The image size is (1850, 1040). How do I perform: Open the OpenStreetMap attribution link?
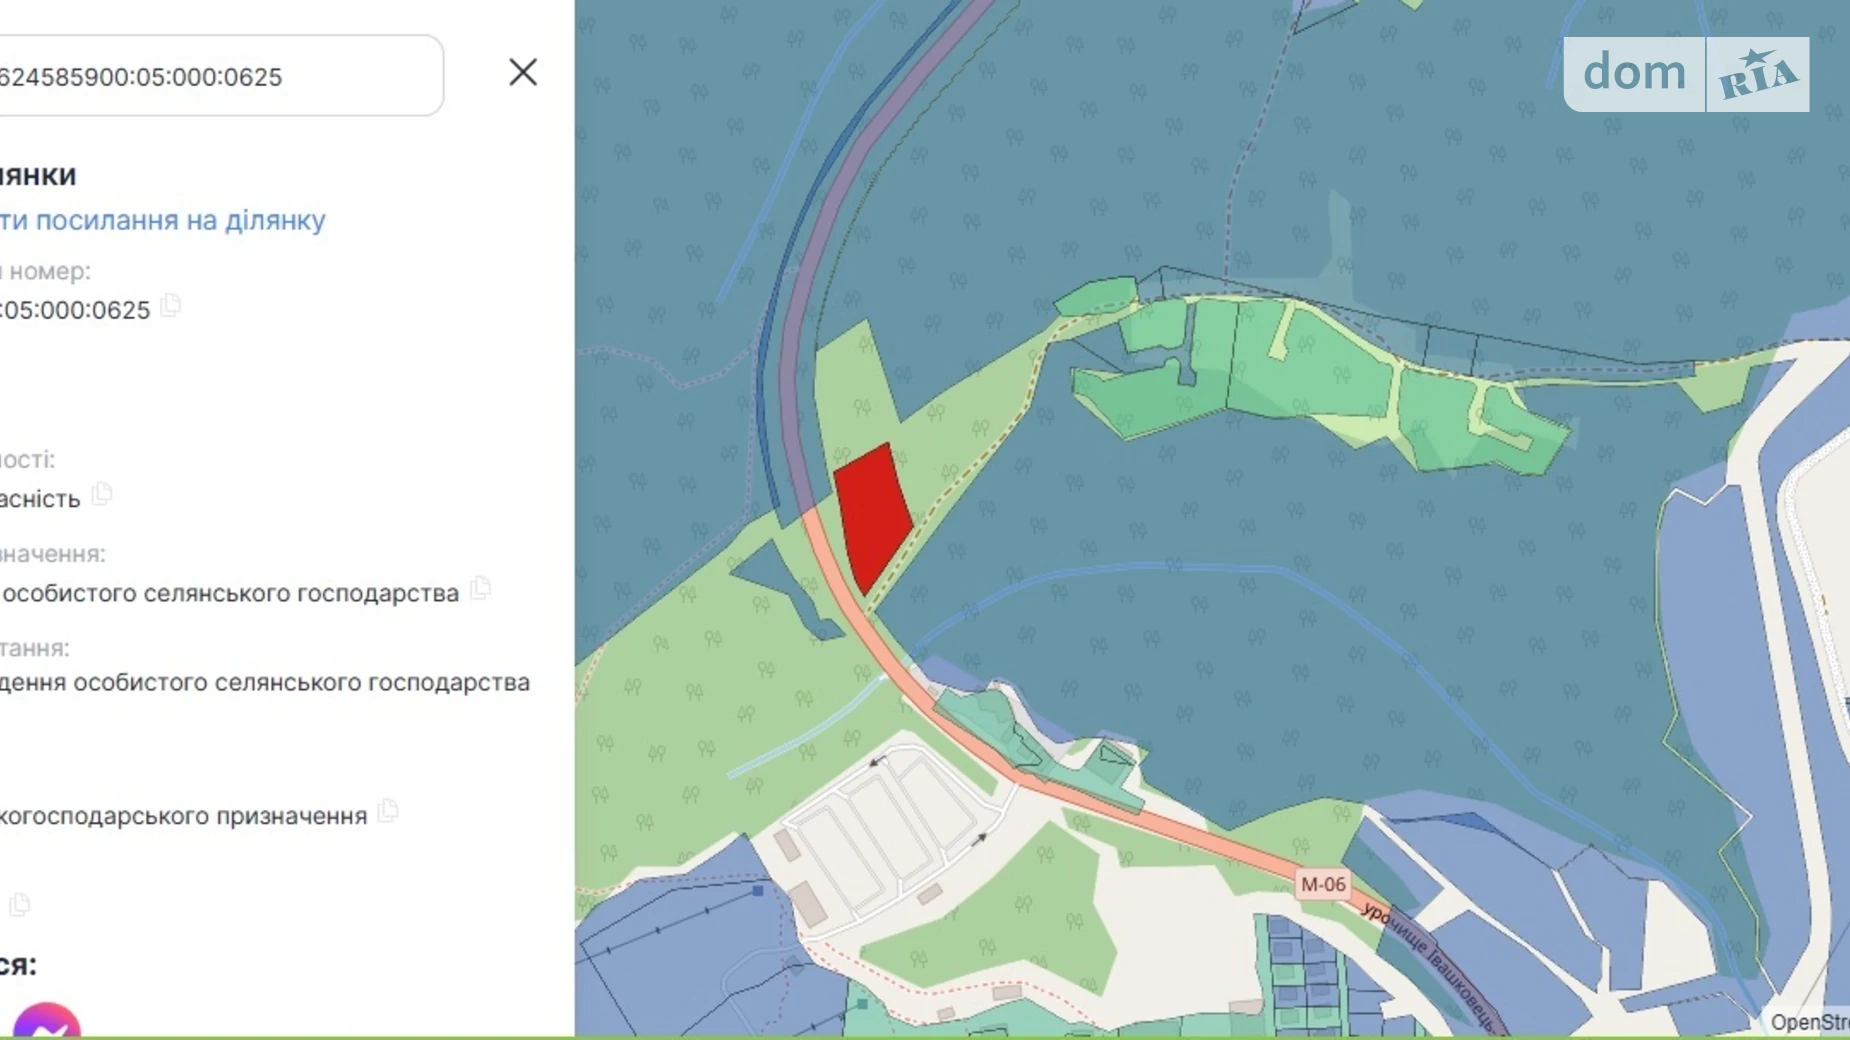pos(1808,1022)
